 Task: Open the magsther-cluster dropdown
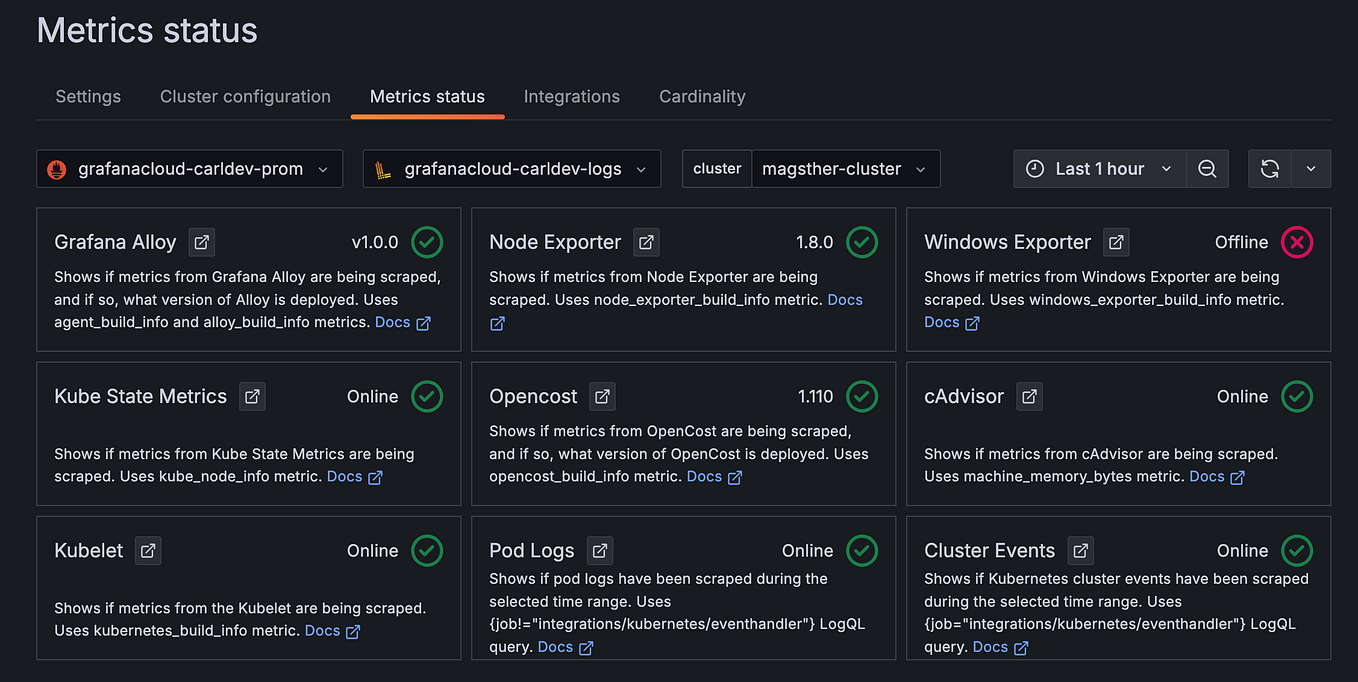coord(845,168)
